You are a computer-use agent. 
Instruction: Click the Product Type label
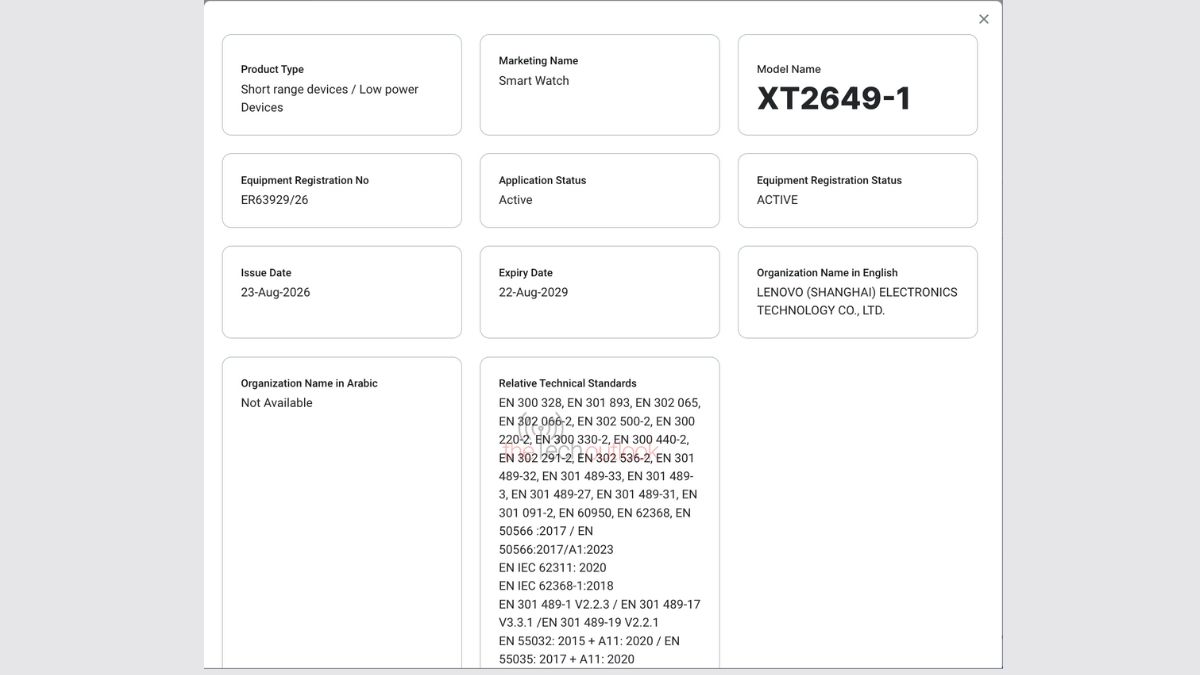272,69
